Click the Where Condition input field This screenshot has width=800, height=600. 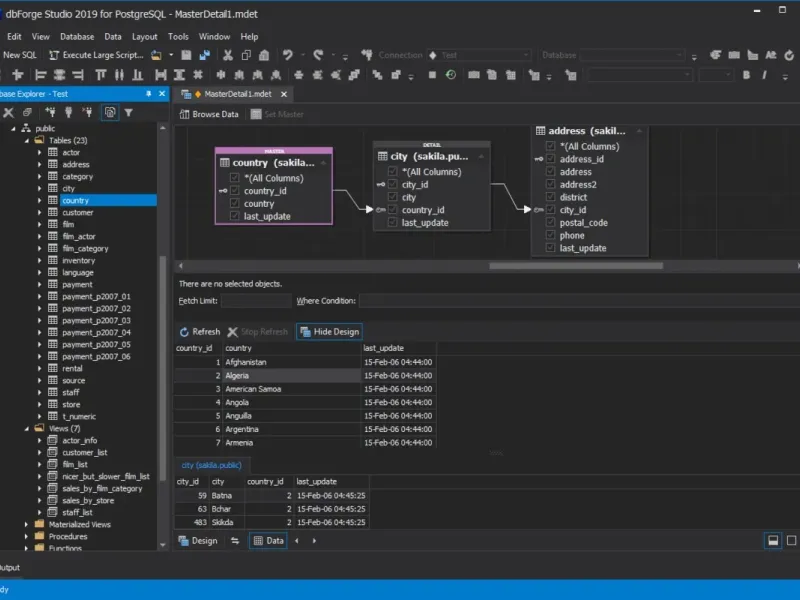coord(579,301)
